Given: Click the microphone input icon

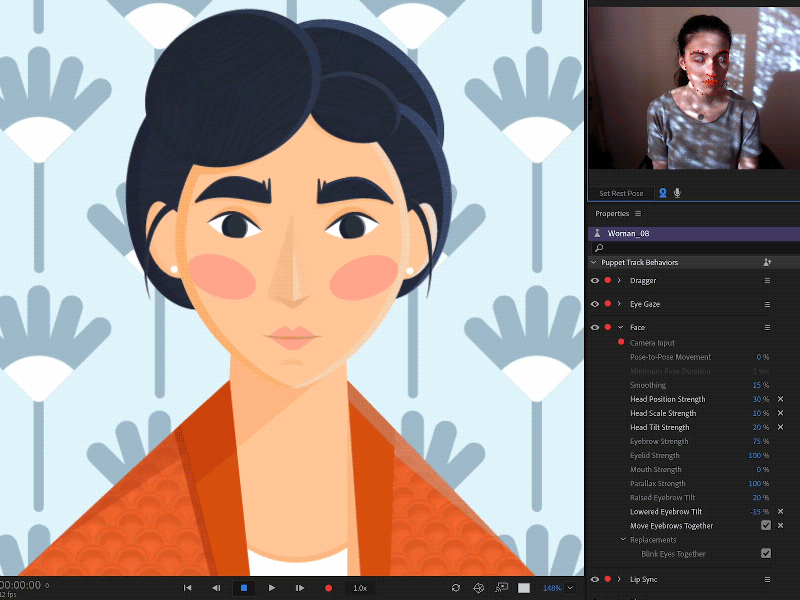Looking at the screenshot, I should tap(677, 193).
